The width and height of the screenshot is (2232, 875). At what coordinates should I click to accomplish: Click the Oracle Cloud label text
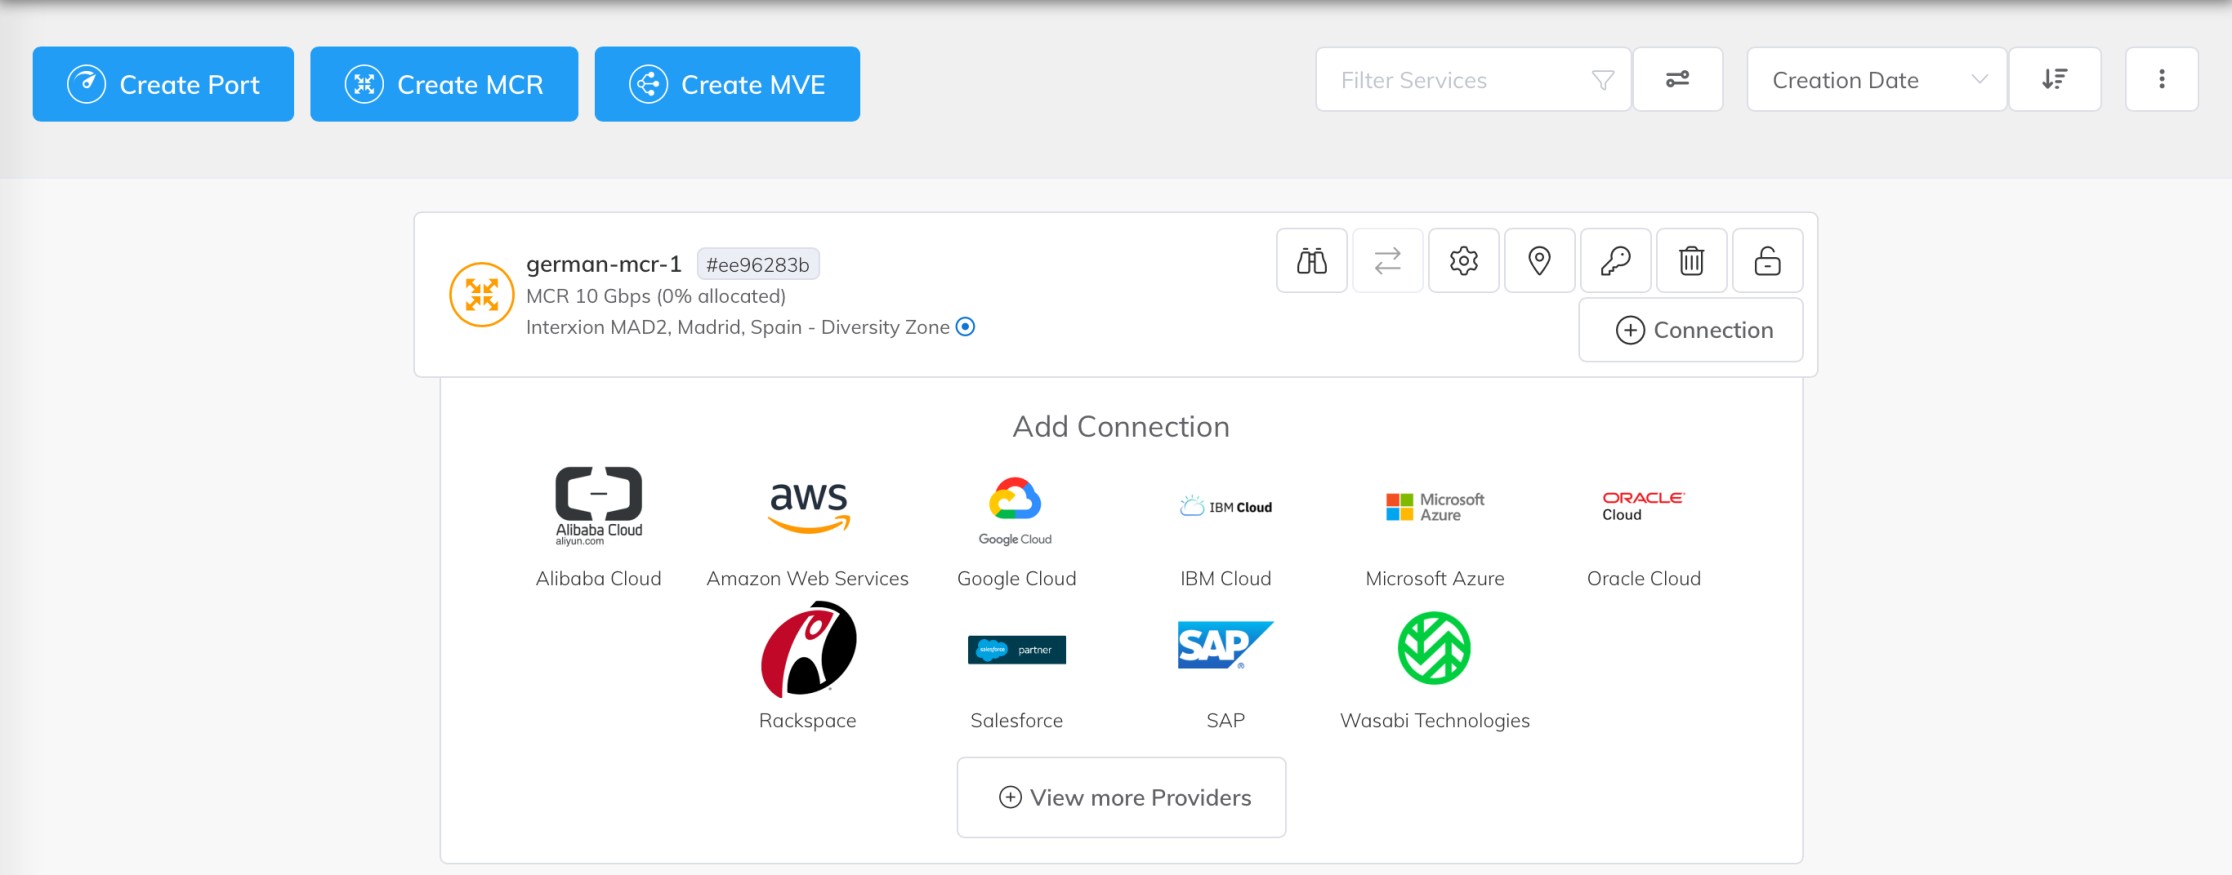pyautogui.click(x=1644, y=578)
